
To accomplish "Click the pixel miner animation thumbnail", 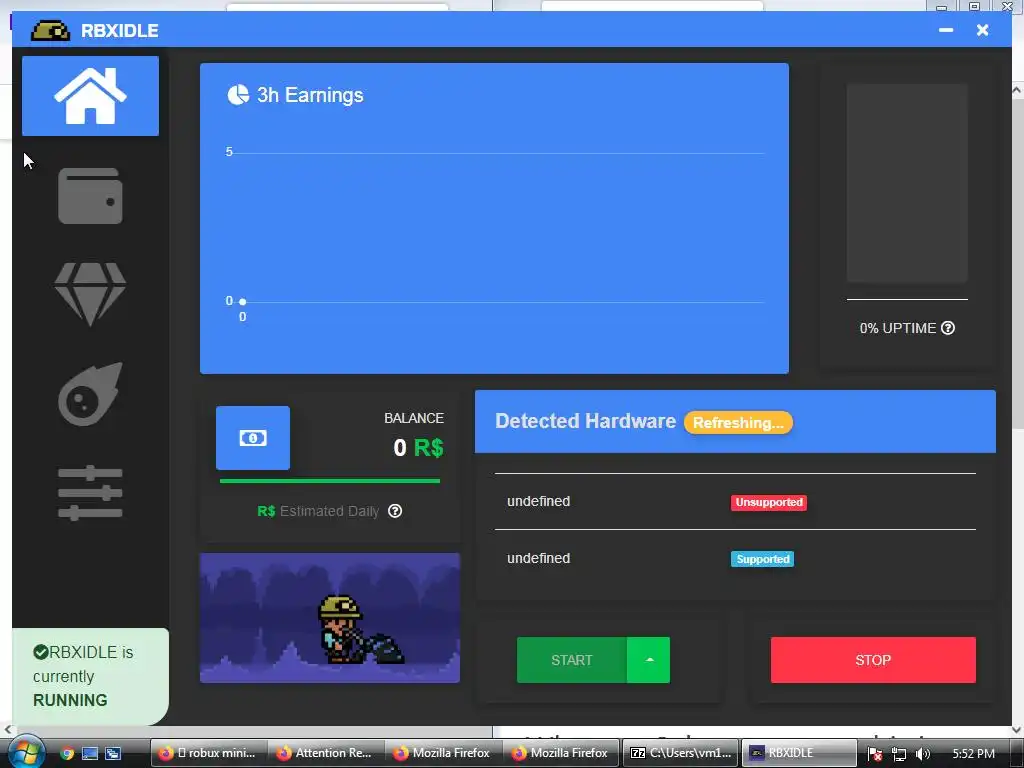I will (x=330, y=618).
